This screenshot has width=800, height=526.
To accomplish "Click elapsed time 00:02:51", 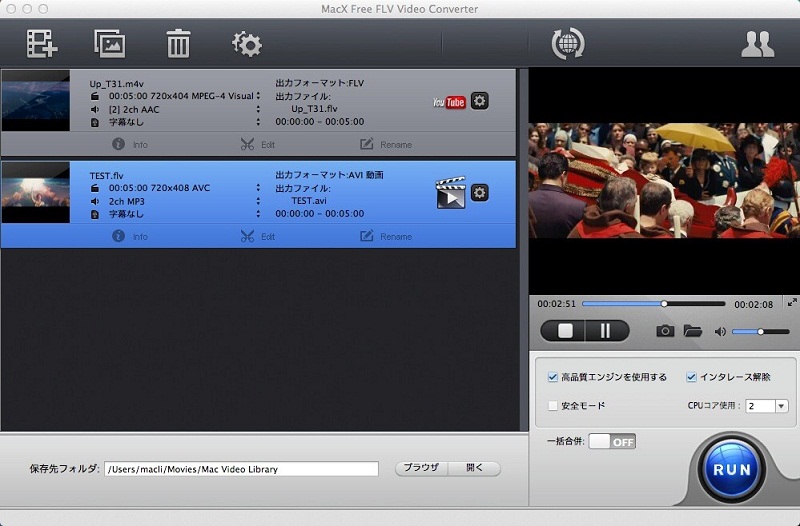I will coord(556,304).
